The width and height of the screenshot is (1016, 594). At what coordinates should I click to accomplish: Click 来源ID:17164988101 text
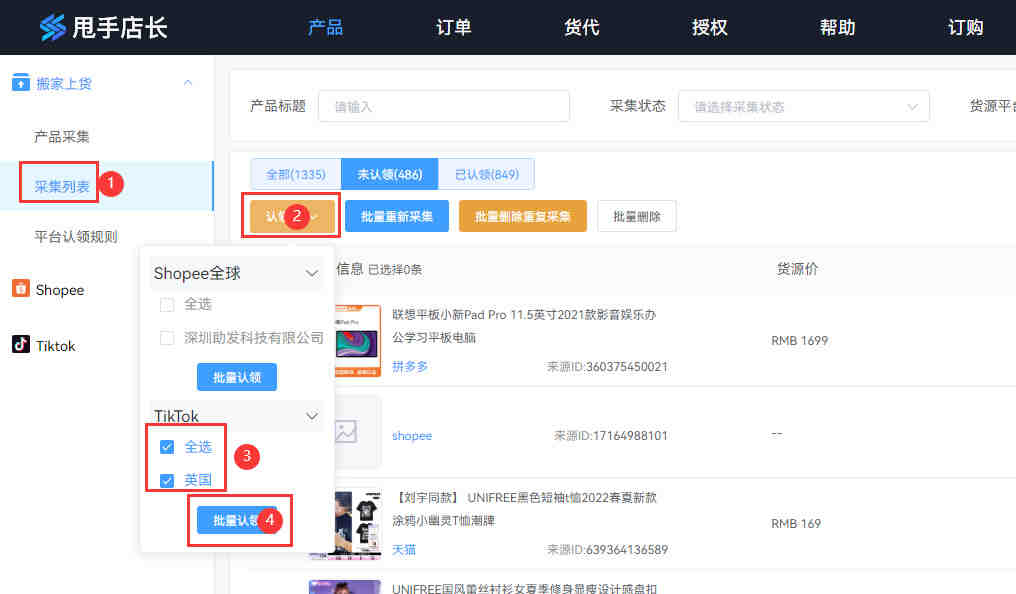tap(610, 436)
